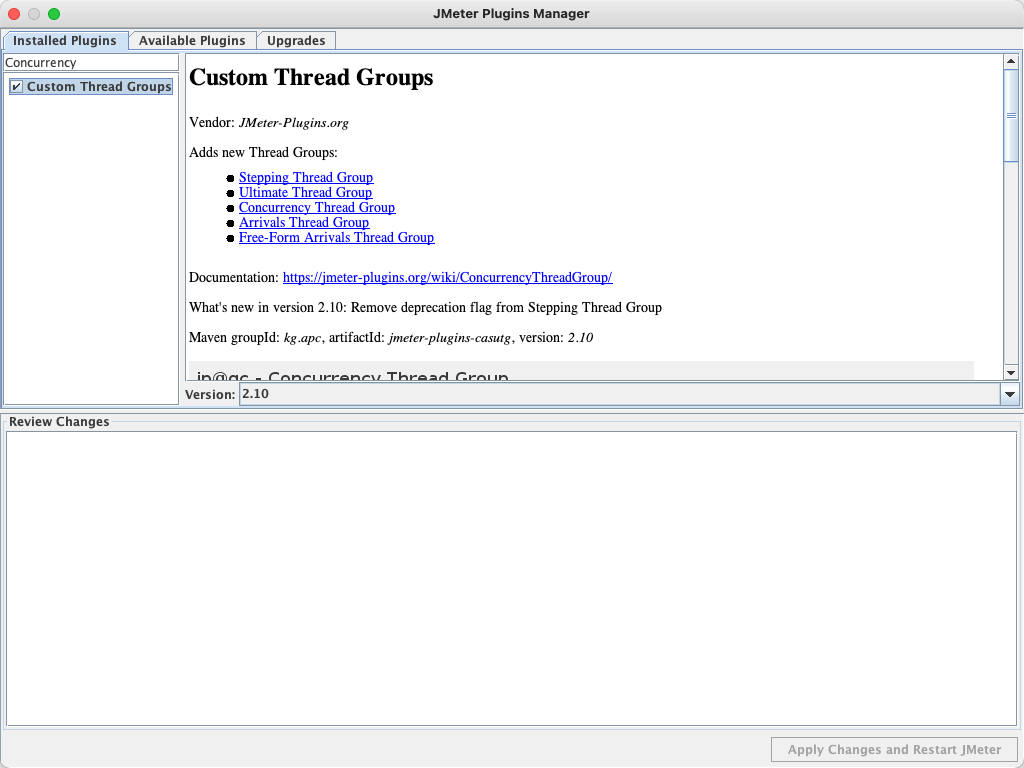Image resolution: width=1024 pixels, height=768 pixels.
Task: Zoom the window with the green button
Action: pos(54,14)
